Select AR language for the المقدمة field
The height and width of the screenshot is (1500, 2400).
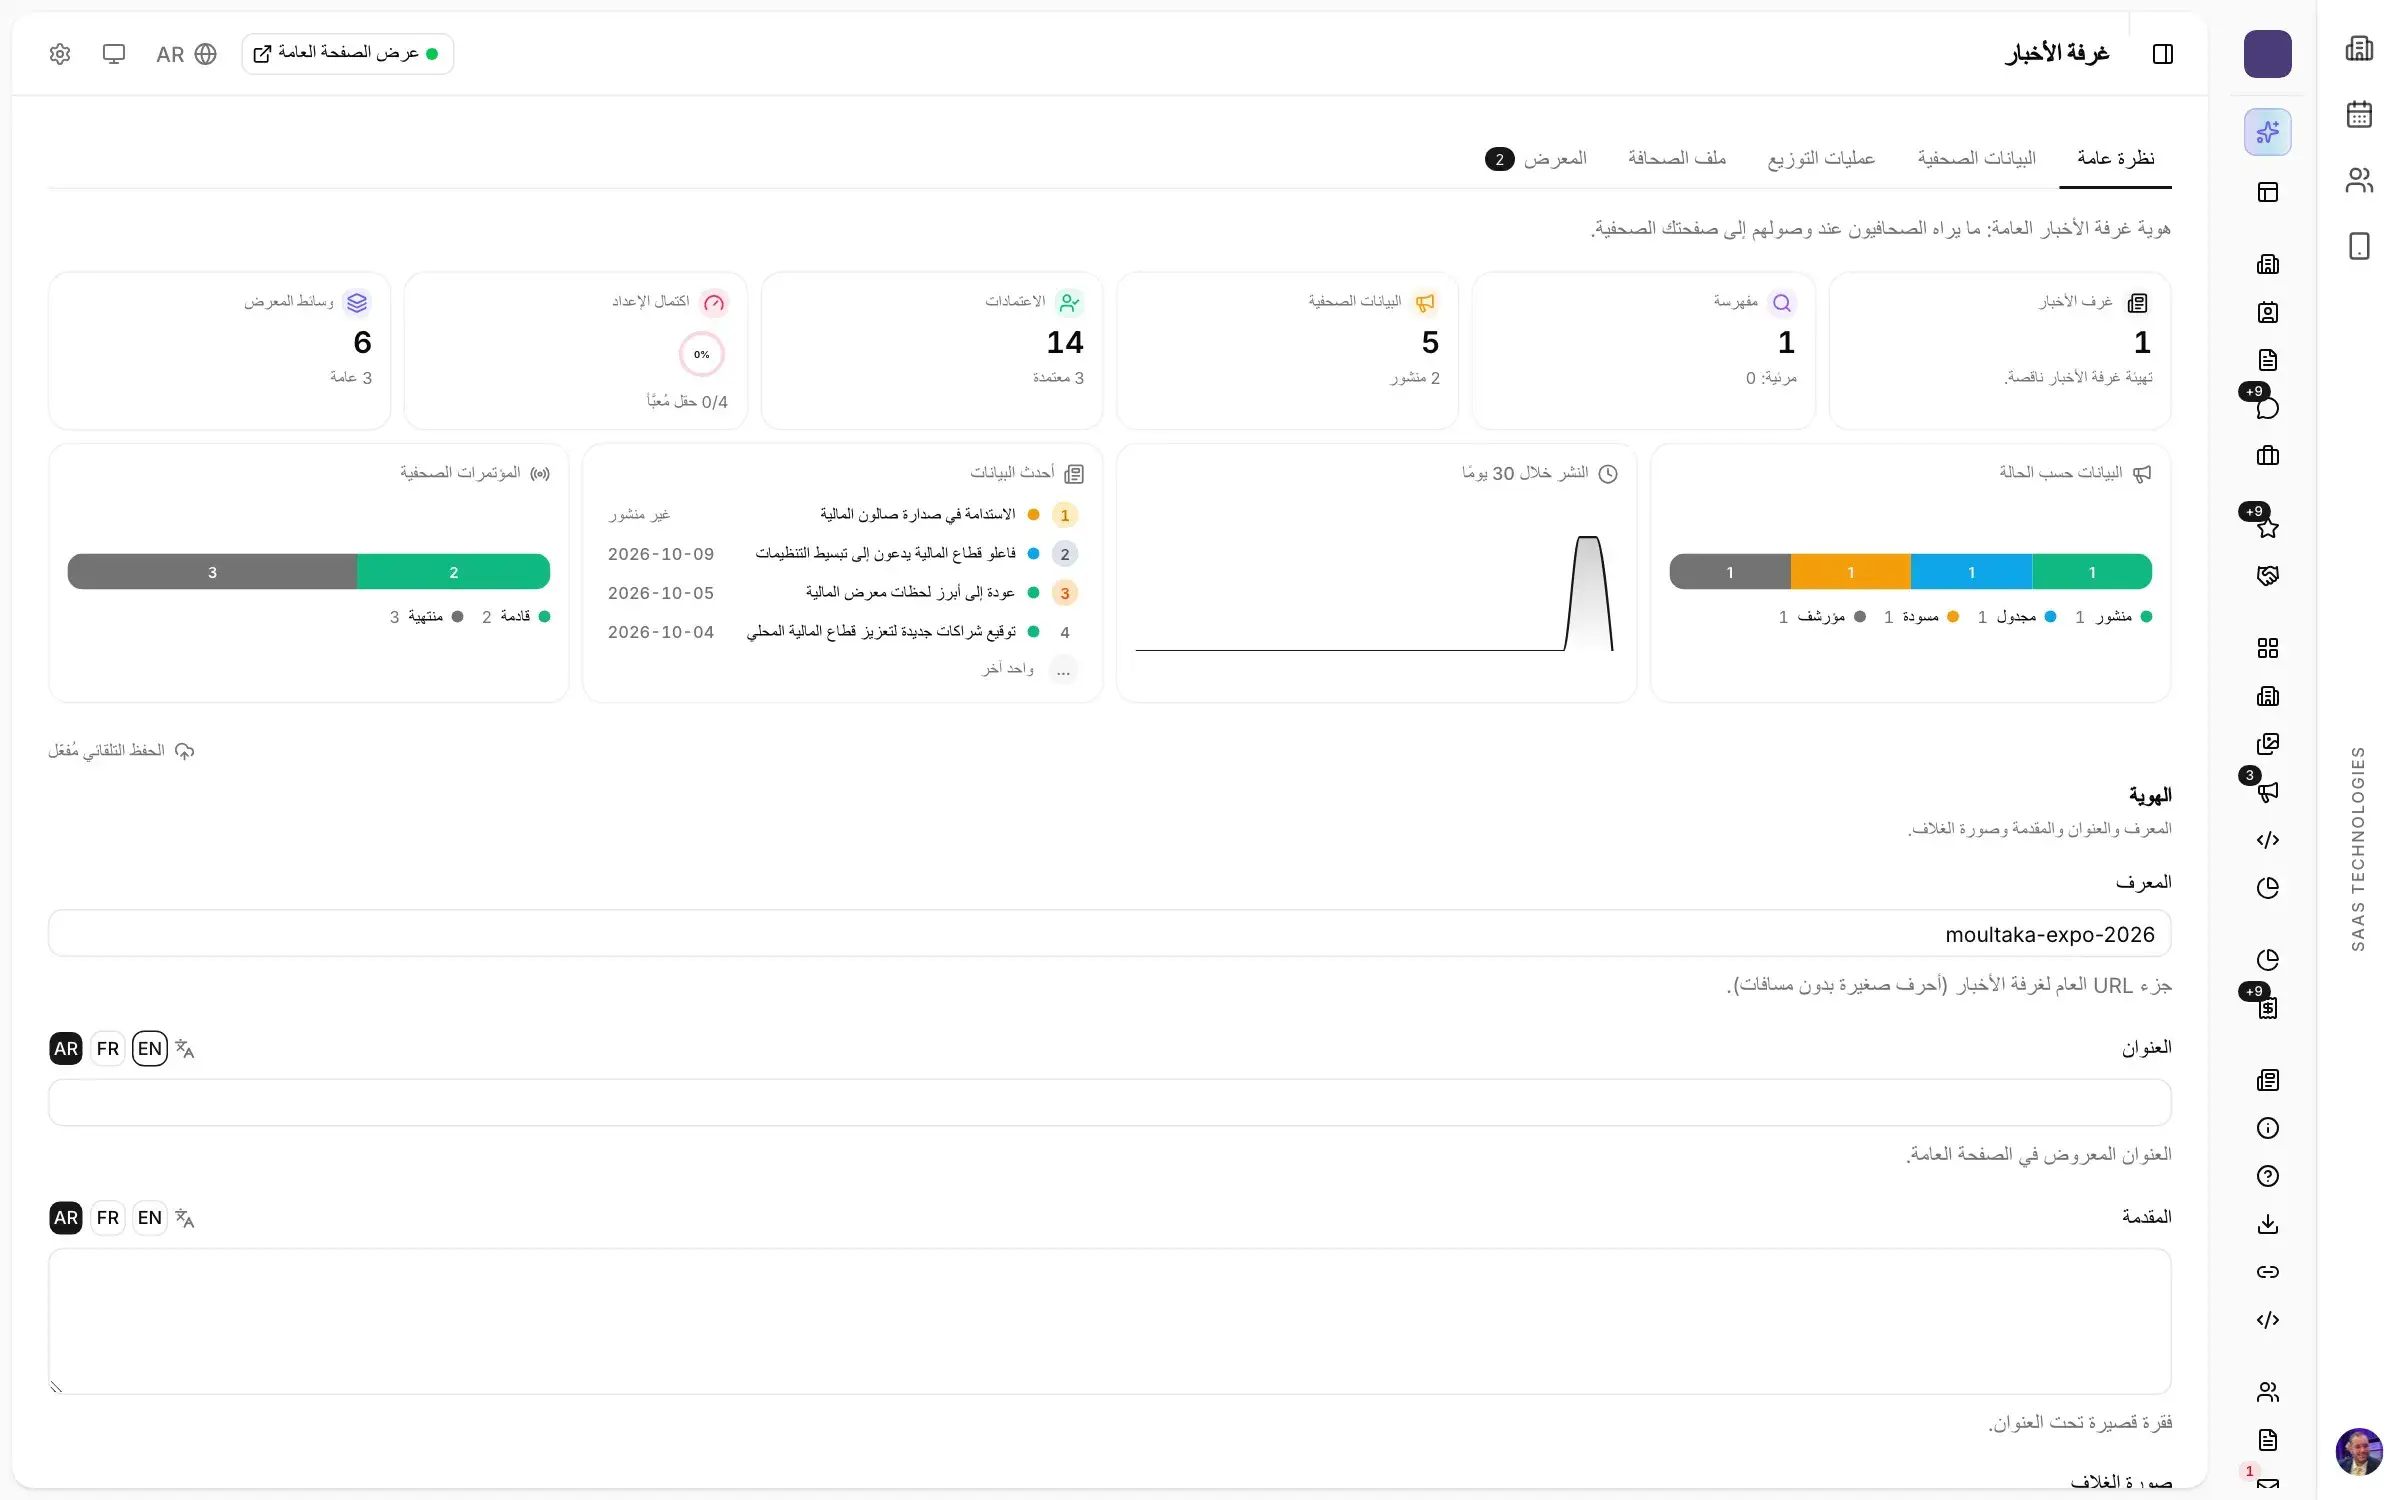click(x=66, y=1217)
